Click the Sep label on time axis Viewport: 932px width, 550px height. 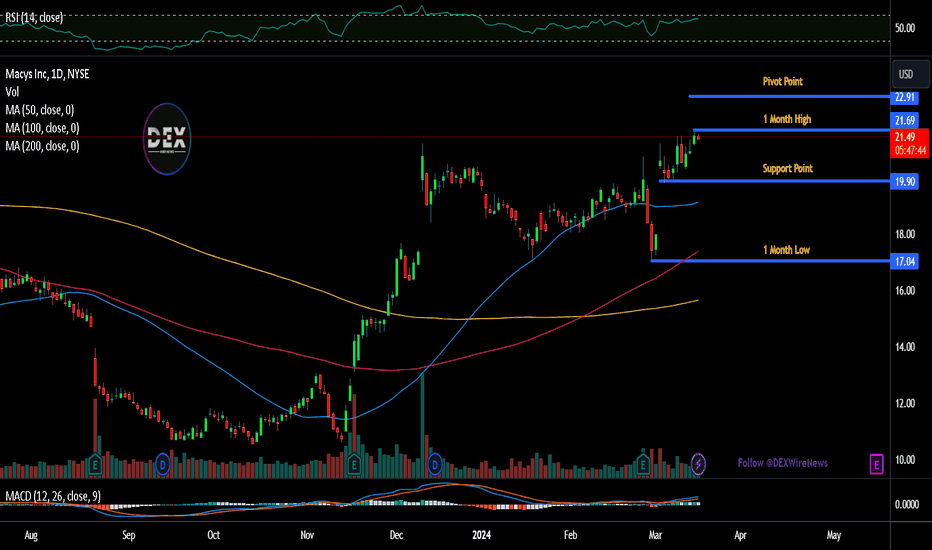pyautogui.click(x=128, y=535)
